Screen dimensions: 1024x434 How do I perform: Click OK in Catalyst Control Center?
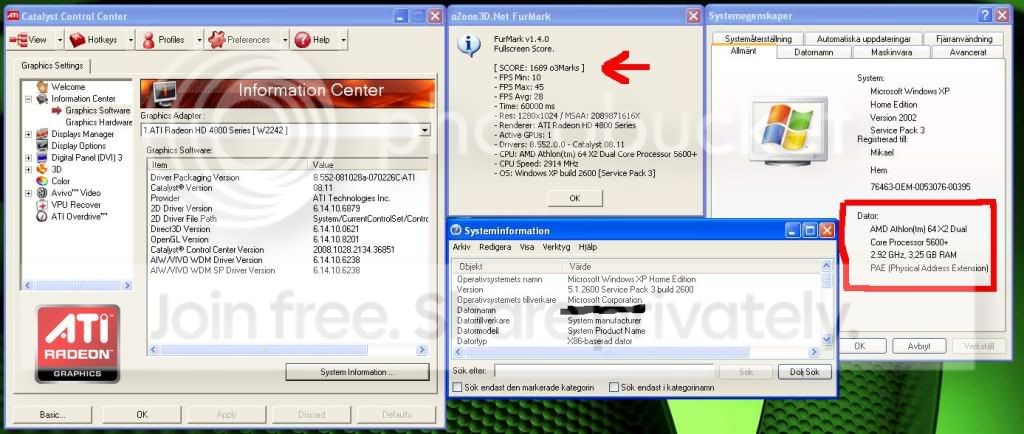click(142, 414)
